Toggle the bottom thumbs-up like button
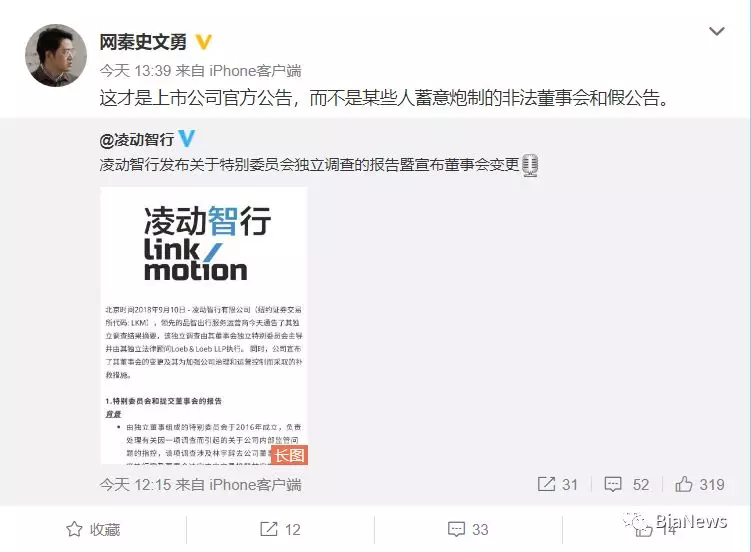751x552 pixels. [643, 529]
